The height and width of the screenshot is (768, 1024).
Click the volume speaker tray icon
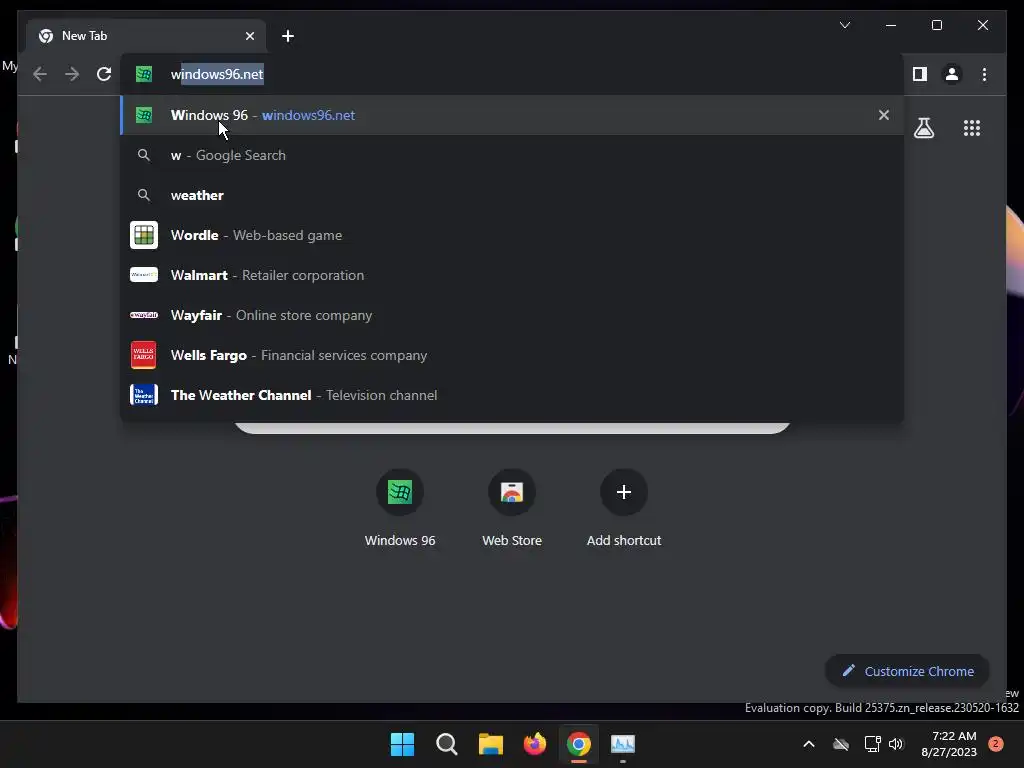896,744
